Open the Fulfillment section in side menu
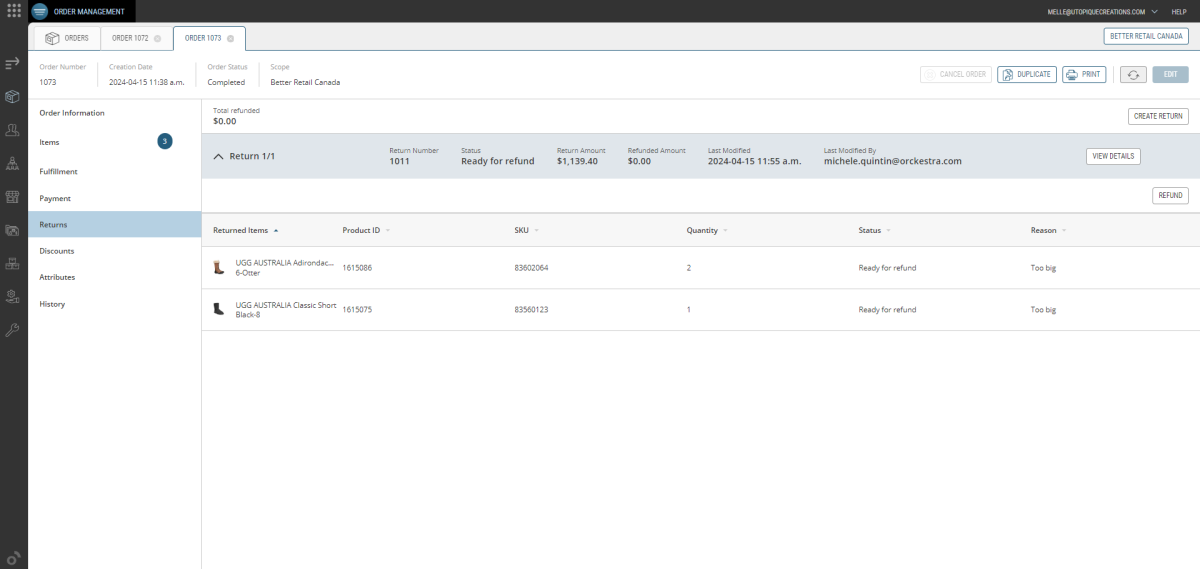Viewport: 1200px width, 569px height. 58,172
